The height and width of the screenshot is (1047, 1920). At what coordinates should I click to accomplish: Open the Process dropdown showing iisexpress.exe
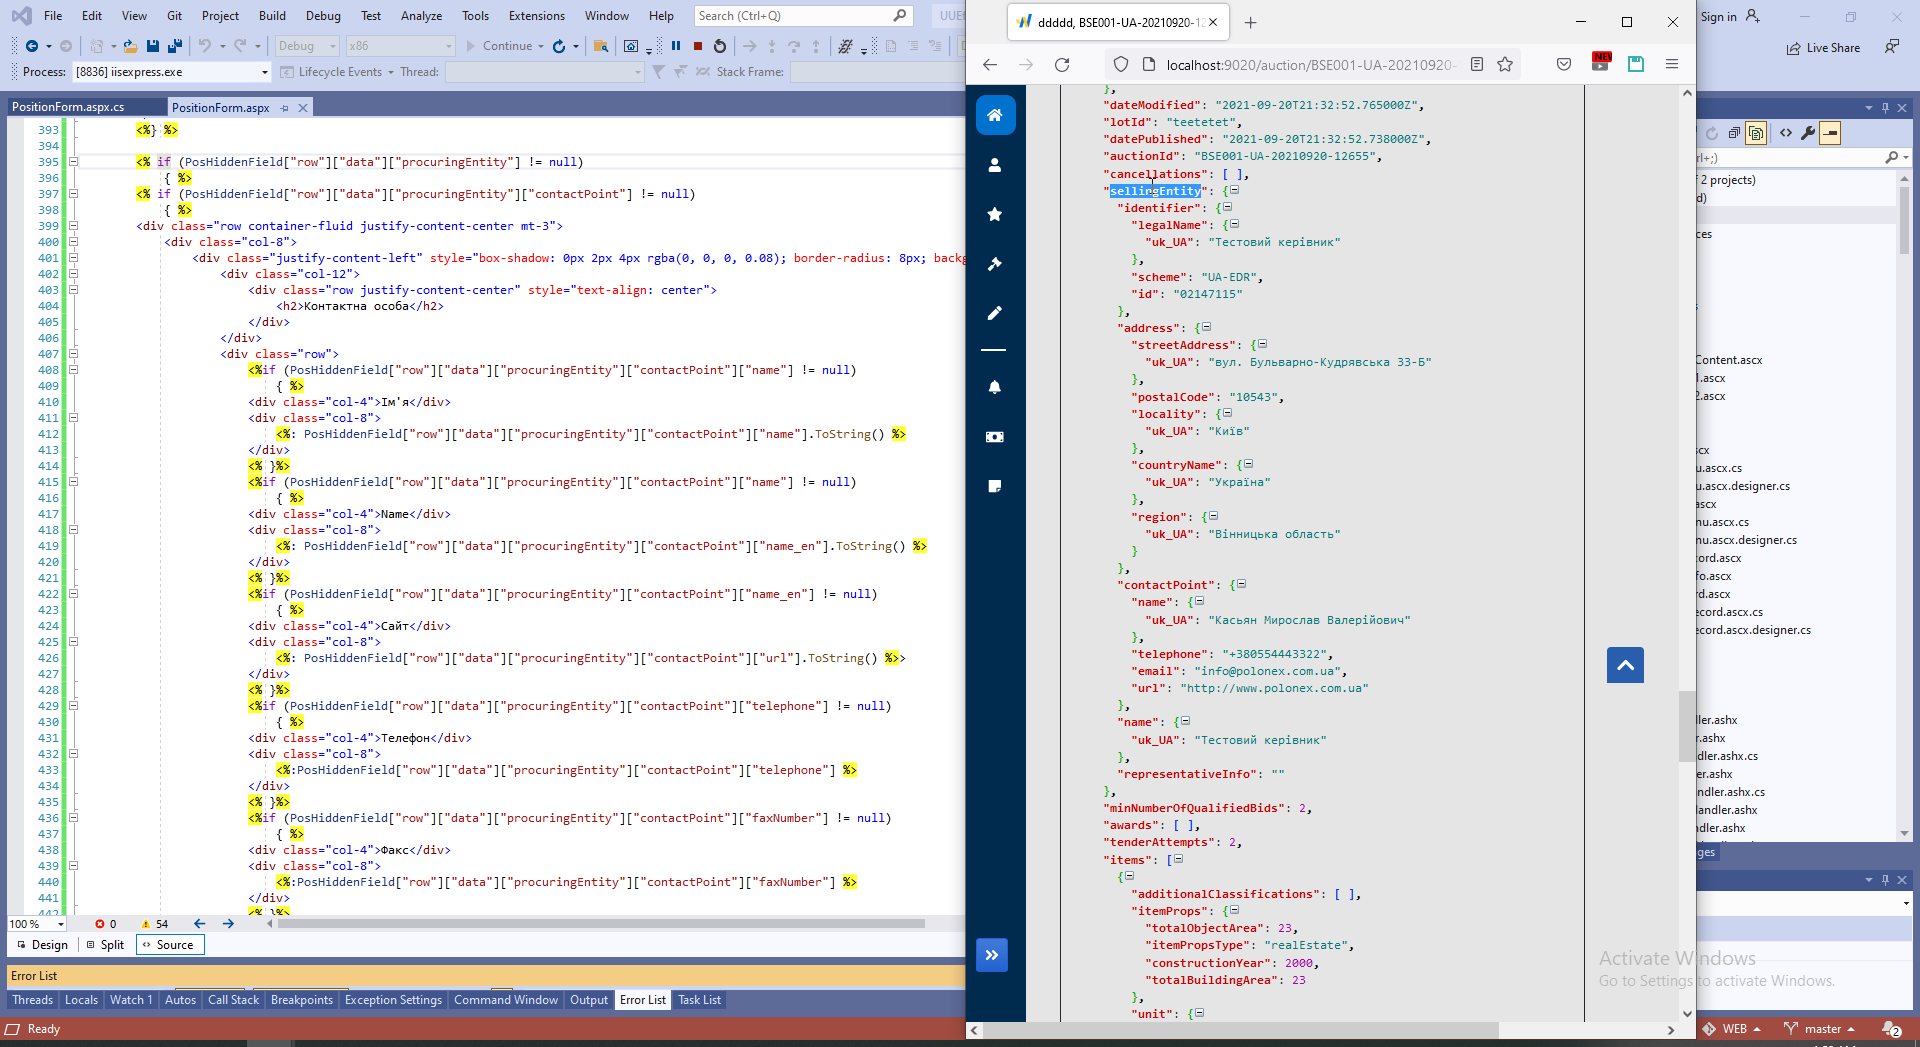[x=171, y=72]
